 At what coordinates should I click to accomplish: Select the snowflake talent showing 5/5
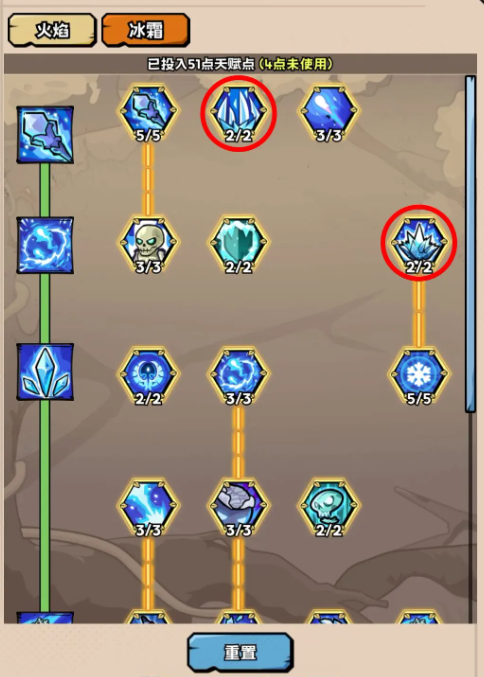pos(418,376)
